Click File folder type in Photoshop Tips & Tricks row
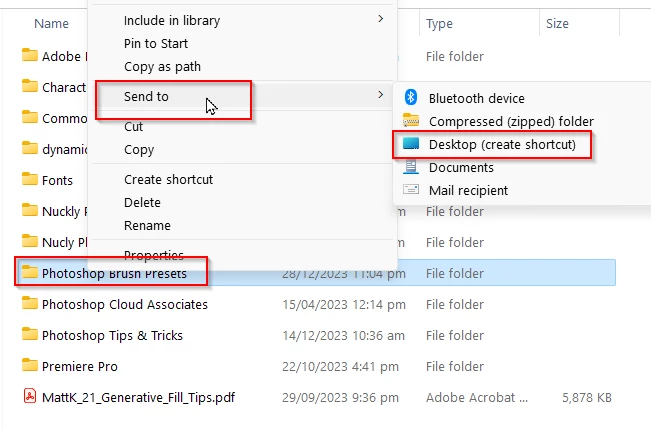The width and height of the screenshot is (651, 430). tap(455, 335)
